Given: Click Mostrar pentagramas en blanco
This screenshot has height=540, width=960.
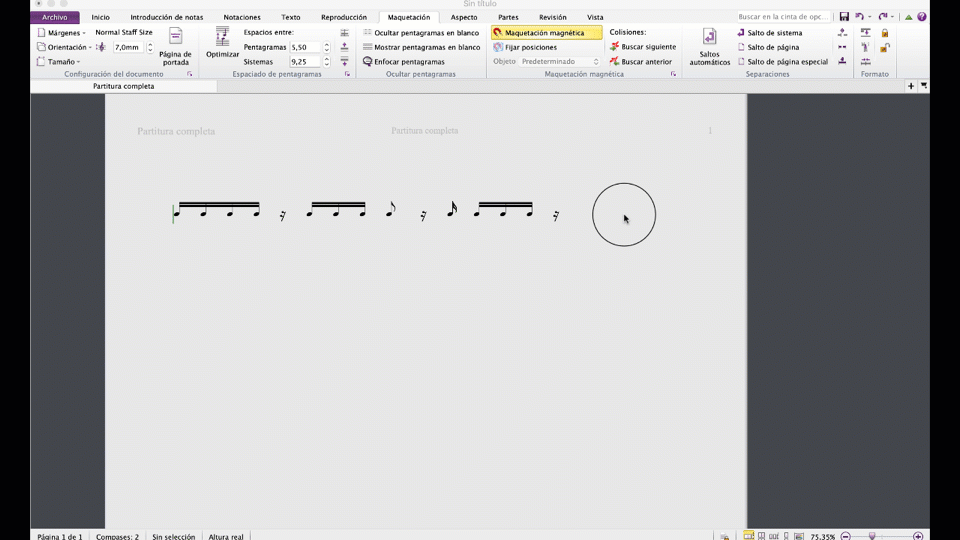Looking at the screenshot, I should (421, 47).
